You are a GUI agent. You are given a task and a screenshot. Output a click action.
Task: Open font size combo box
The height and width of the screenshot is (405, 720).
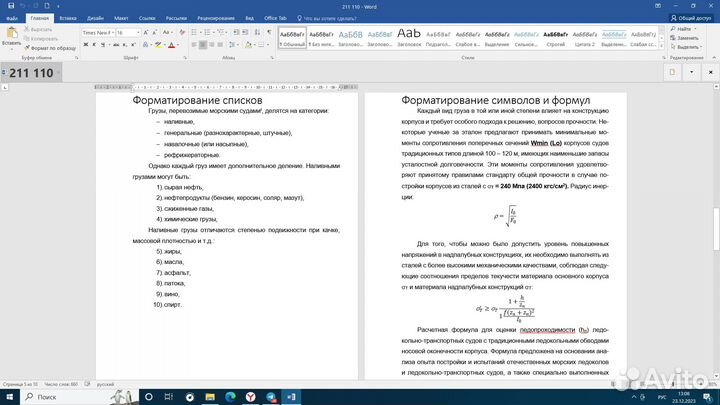click(x=128, y=33)
